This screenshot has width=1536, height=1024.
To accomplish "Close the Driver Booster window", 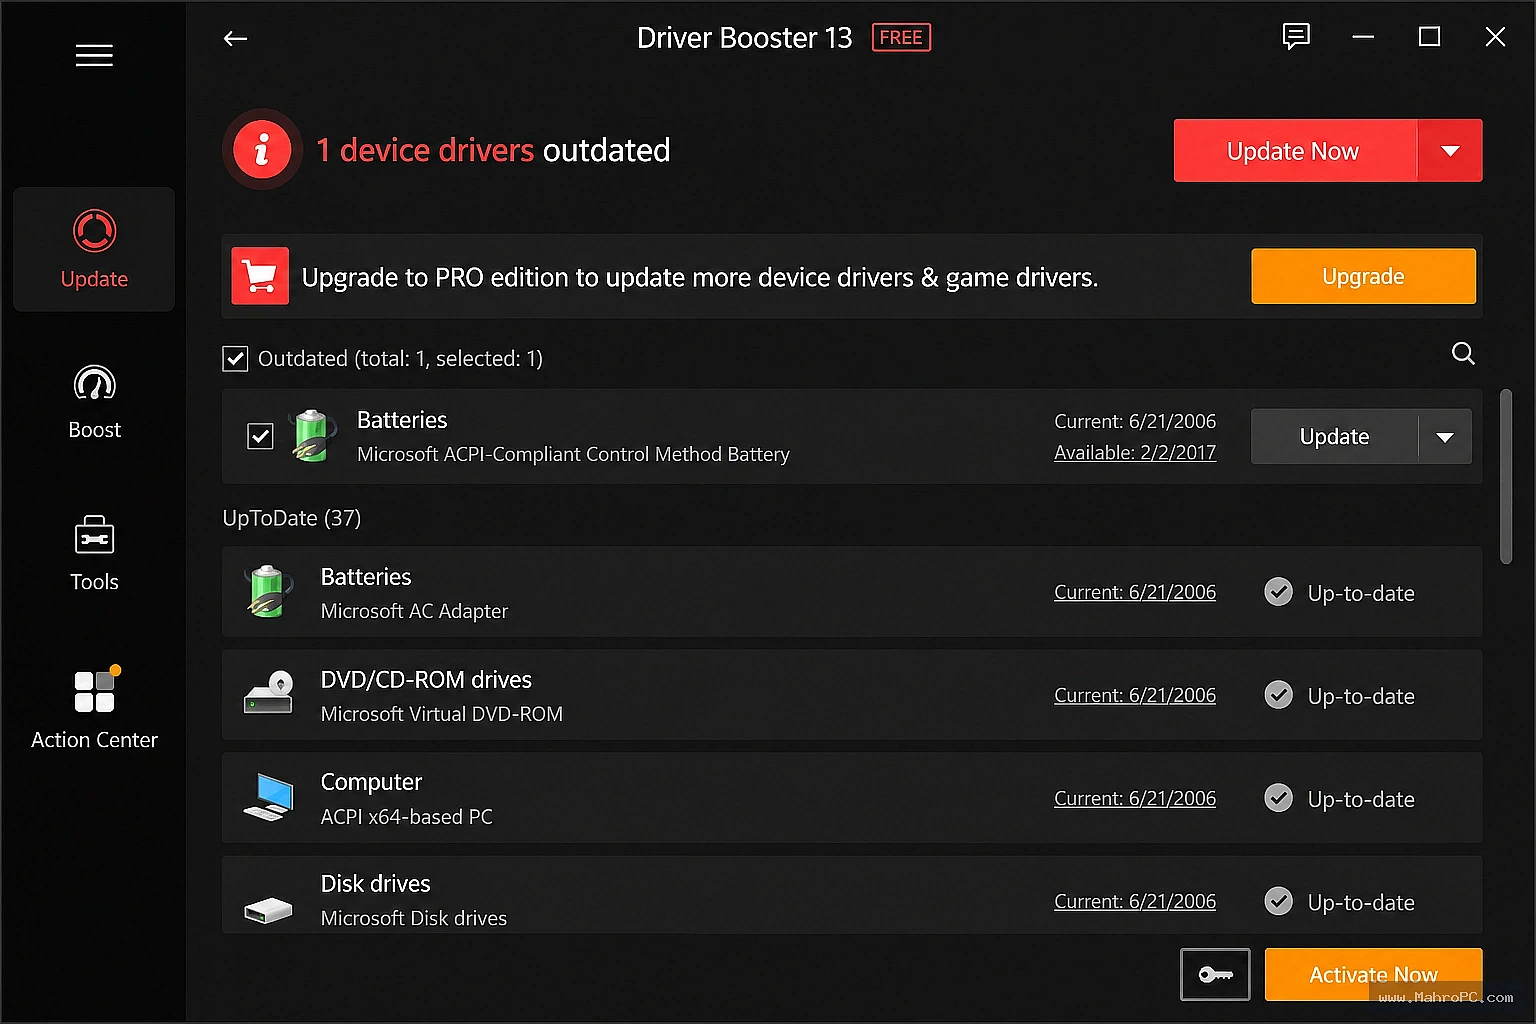I will [x=1495, y=37].
